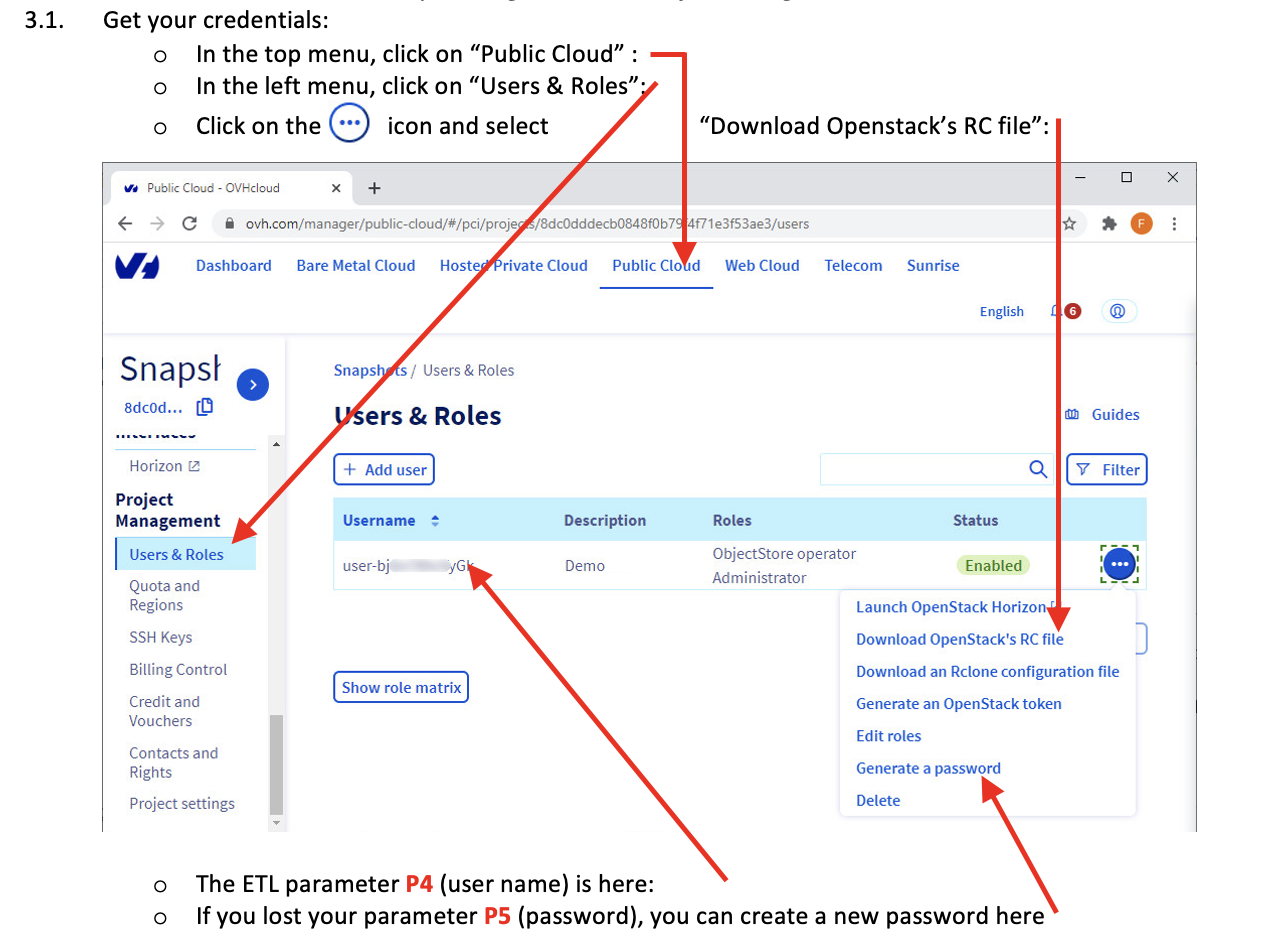
Task: Choose Generate a password option
Action: click(928, 768)
